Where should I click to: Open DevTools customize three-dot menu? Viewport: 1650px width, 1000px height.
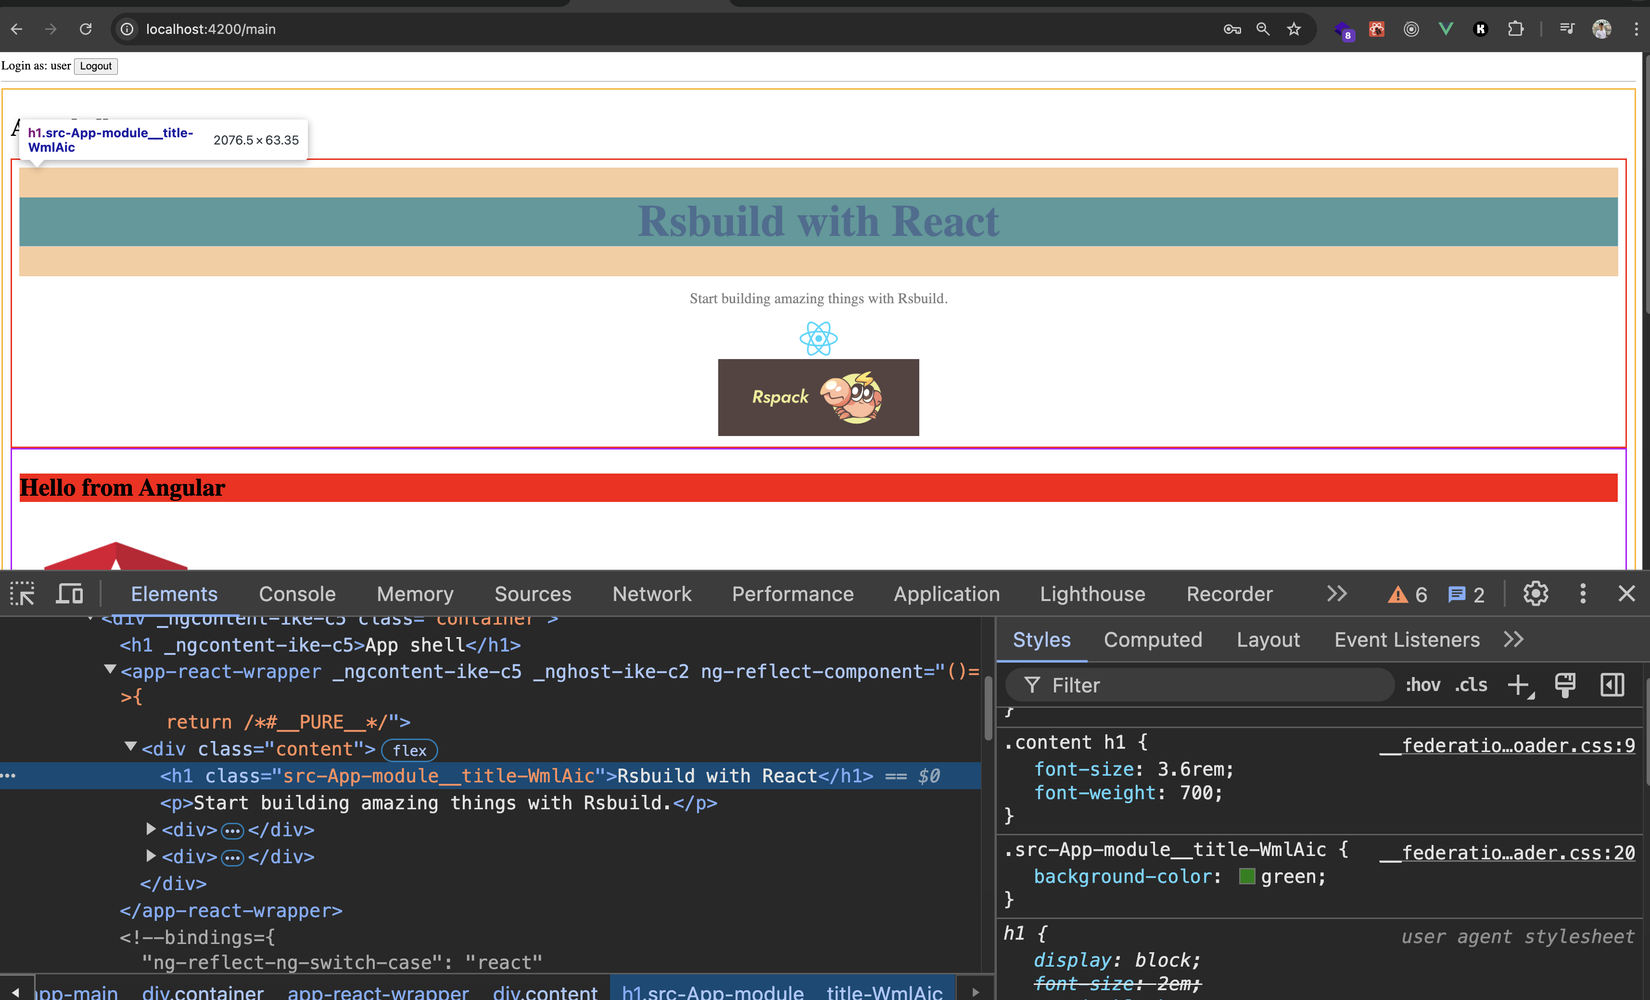tap(1583, 594)
